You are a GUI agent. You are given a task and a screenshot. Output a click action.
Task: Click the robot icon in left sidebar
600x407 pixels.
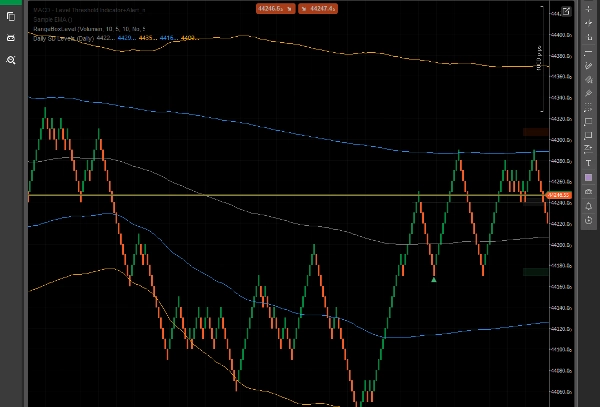(x=11, y=38)
